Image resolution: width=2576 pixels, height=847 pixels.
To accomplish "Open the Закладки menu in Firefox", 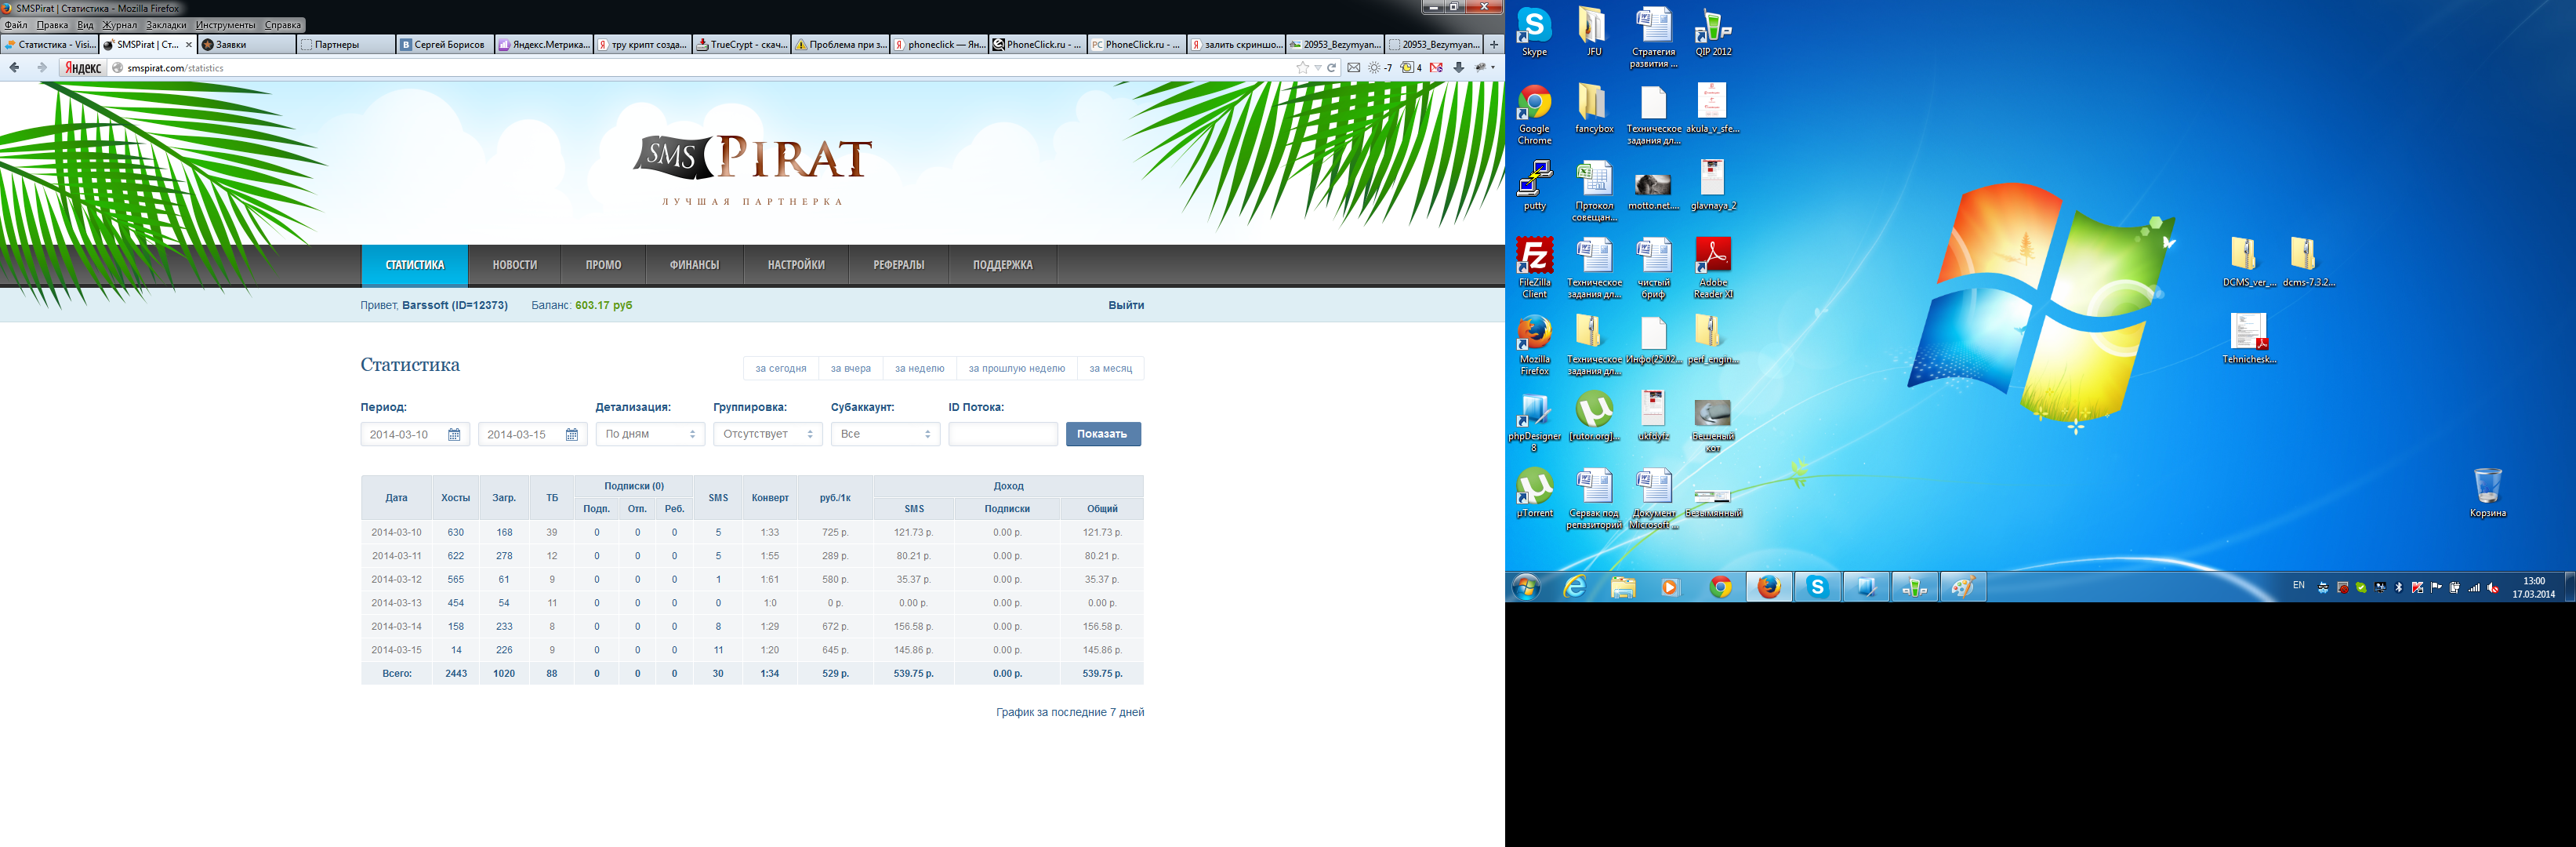I will click(166, 25).
